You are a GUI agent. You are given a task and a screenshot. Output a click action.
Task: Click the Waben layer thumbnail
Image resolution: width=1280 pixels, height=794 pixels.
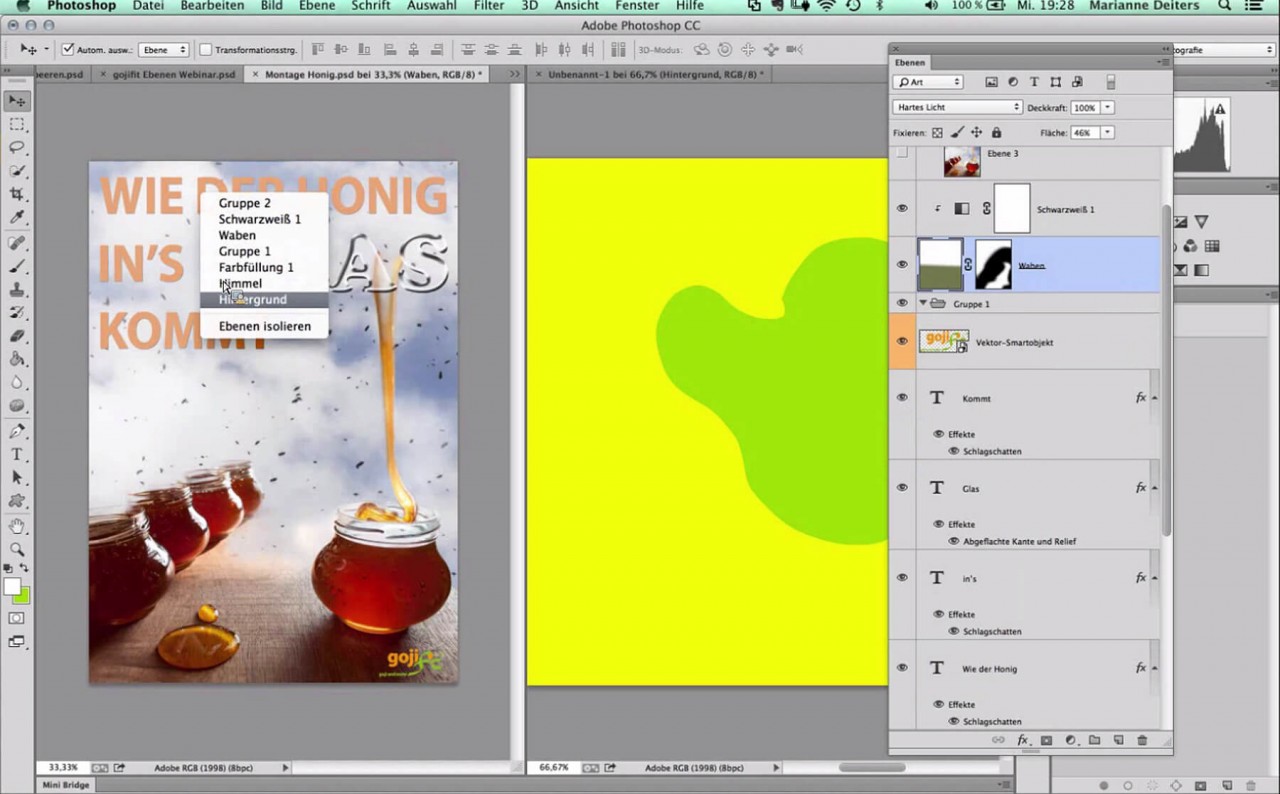[941, 265]
